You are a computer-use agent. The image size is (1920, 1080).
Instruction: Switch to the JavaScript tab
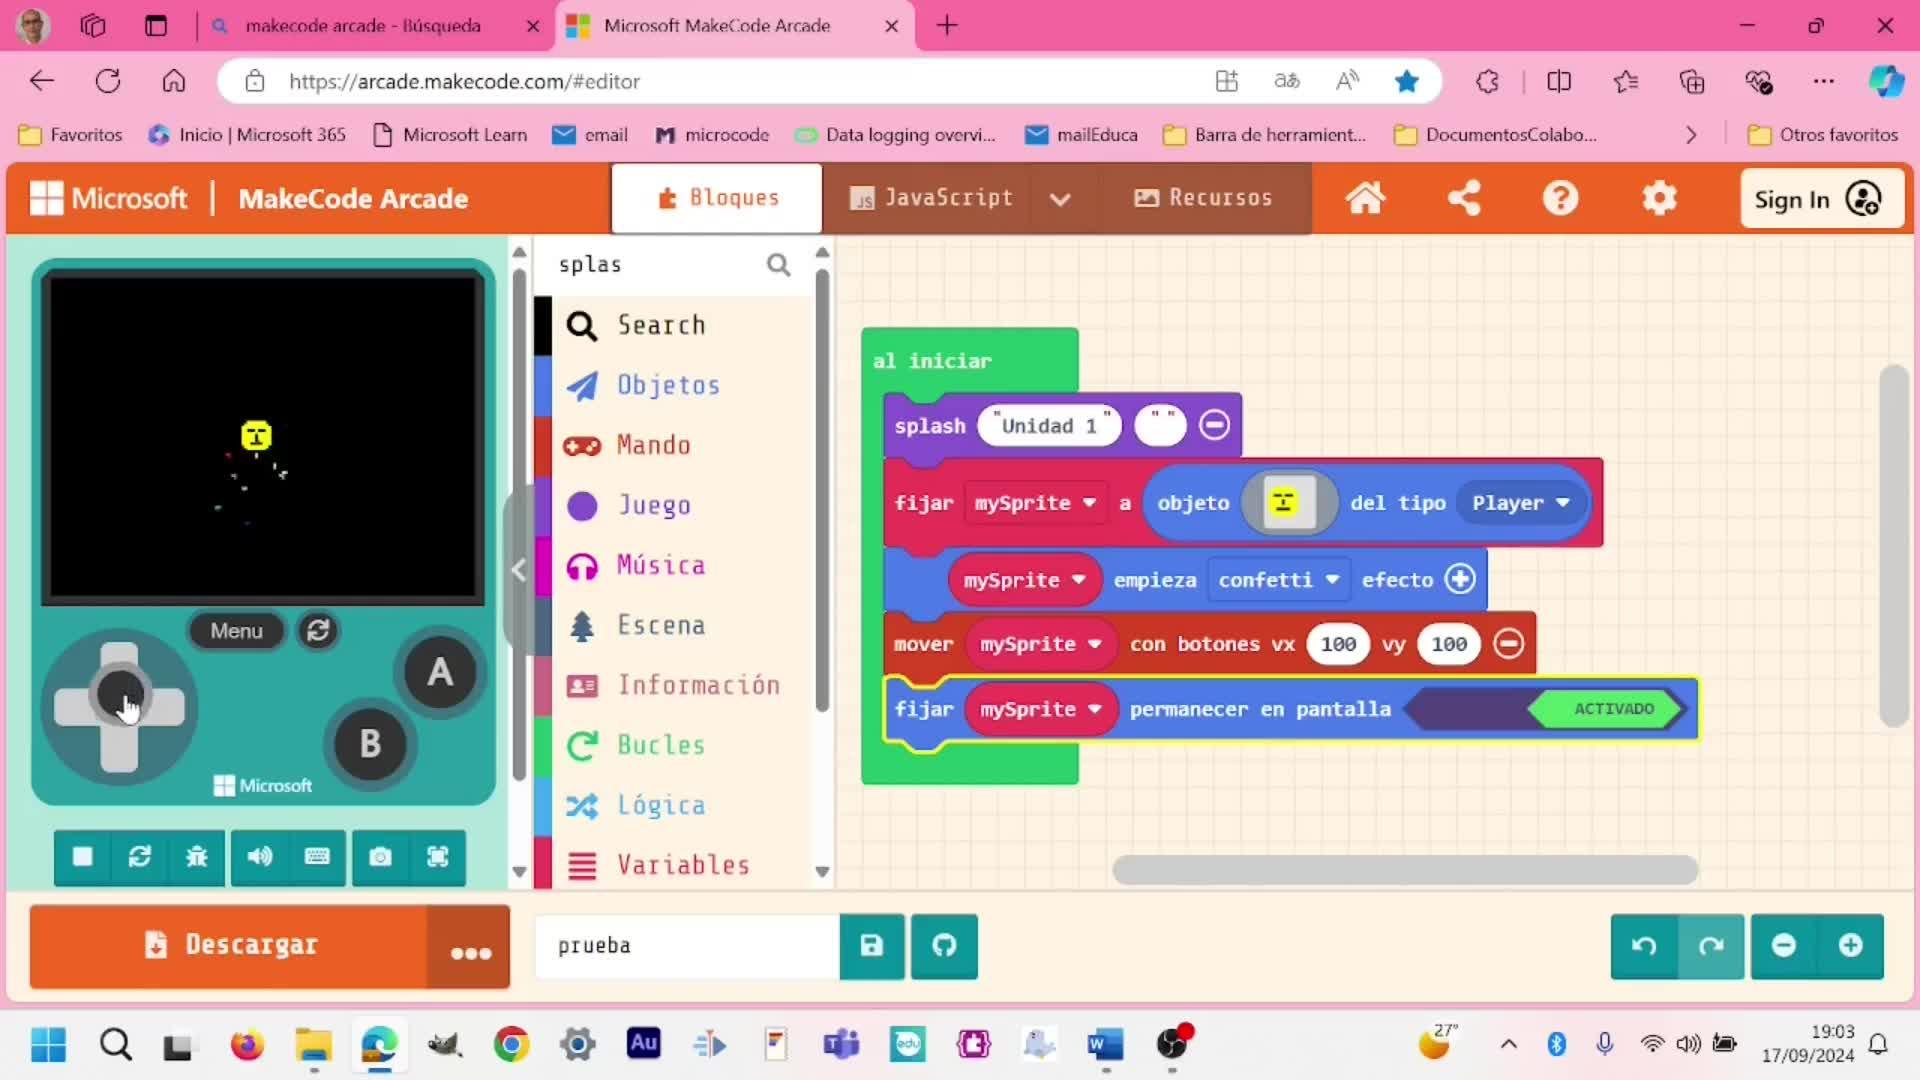pyautogui.click(x=932, y=198)
